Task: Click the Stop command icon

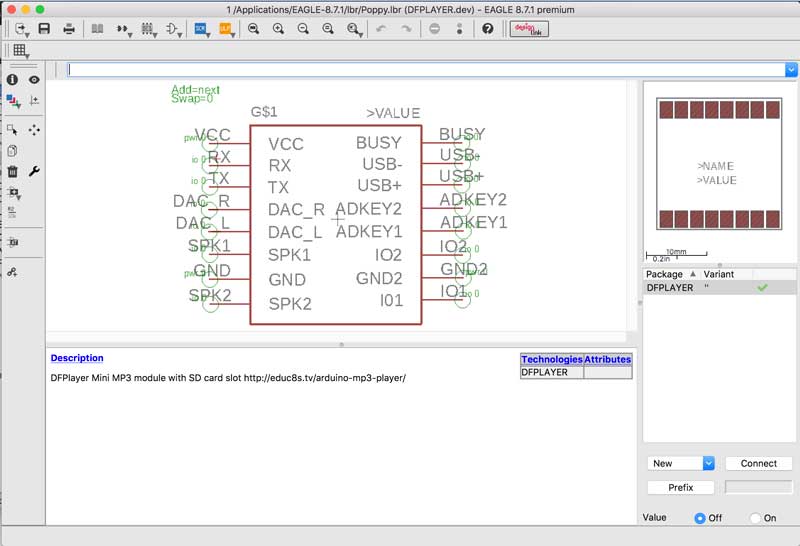Action: pos(434,29)
